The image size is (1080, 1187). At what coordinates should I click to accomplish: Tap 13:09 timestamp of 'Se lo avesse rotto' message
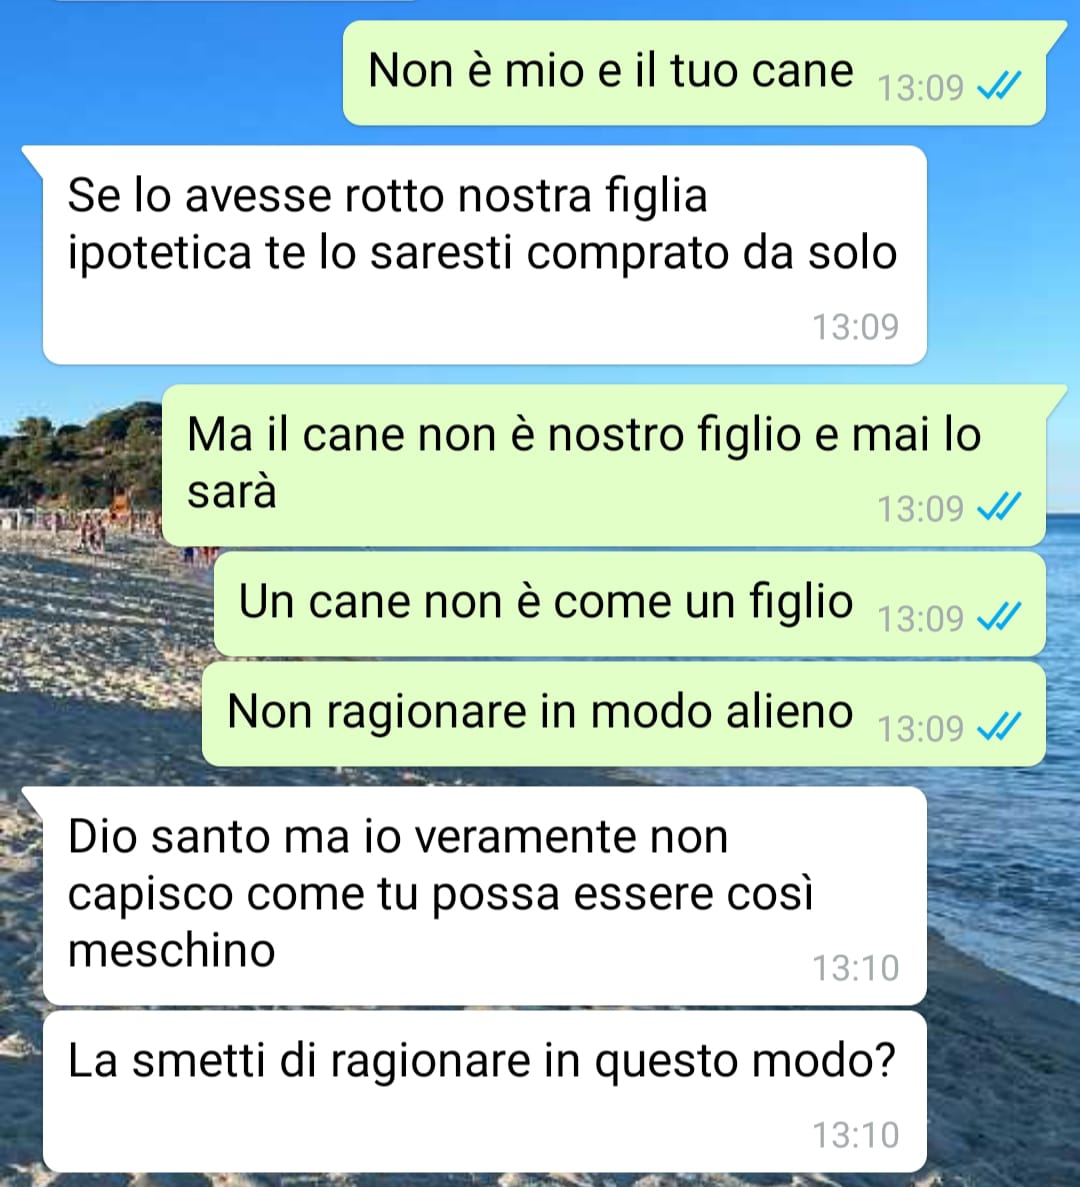[x=855, y=327]
